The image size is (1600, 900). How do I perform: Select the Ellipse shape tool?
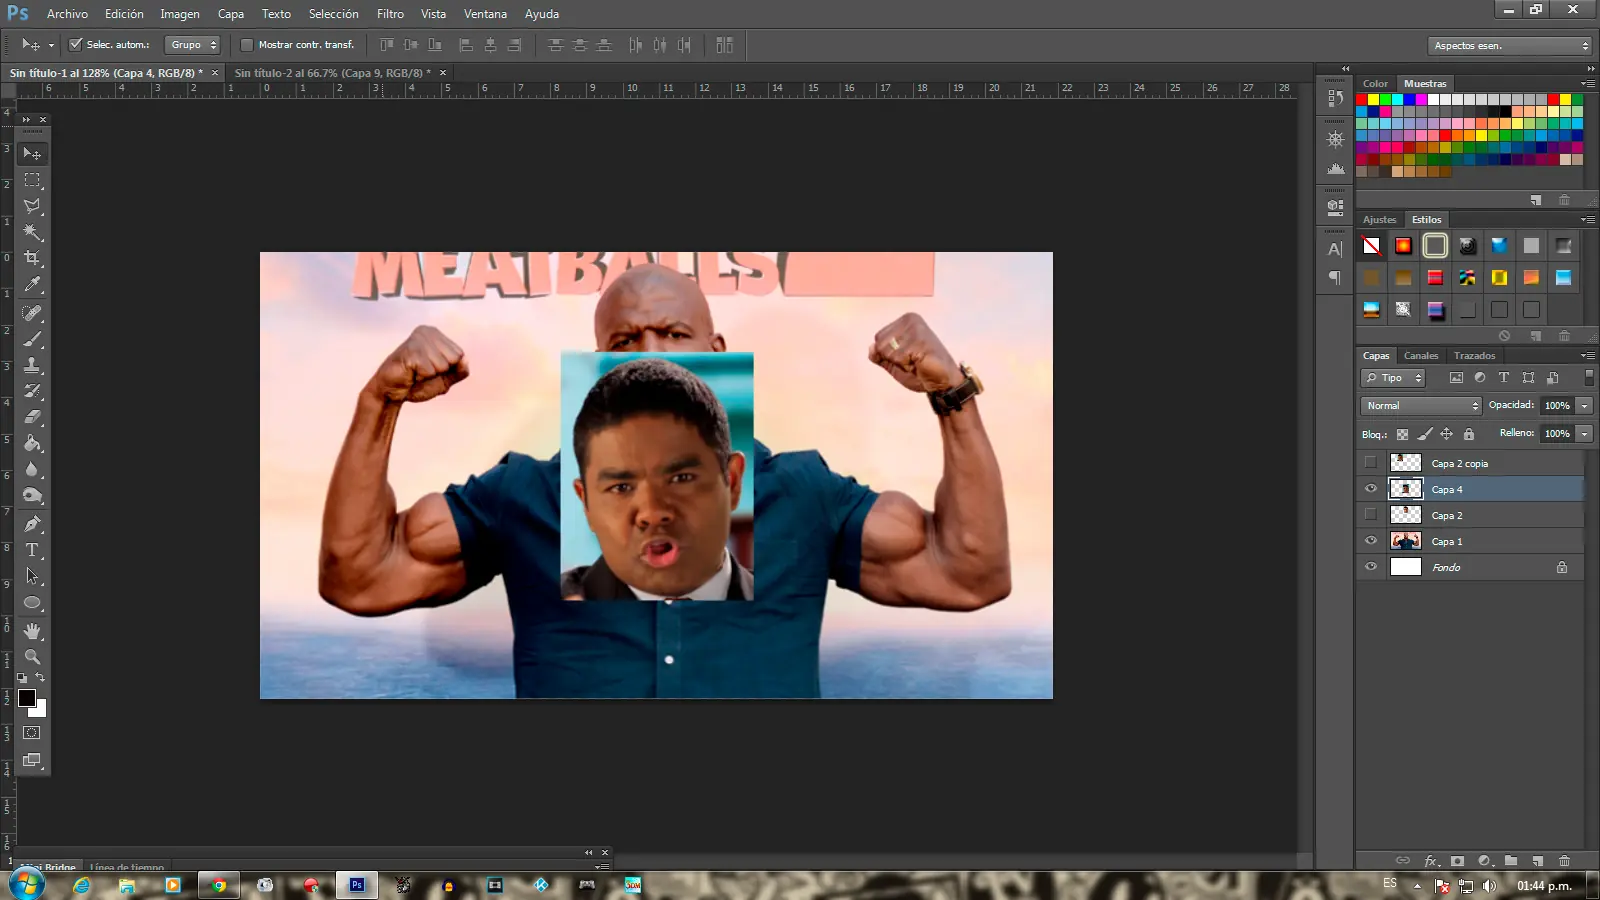pos(32,603)
